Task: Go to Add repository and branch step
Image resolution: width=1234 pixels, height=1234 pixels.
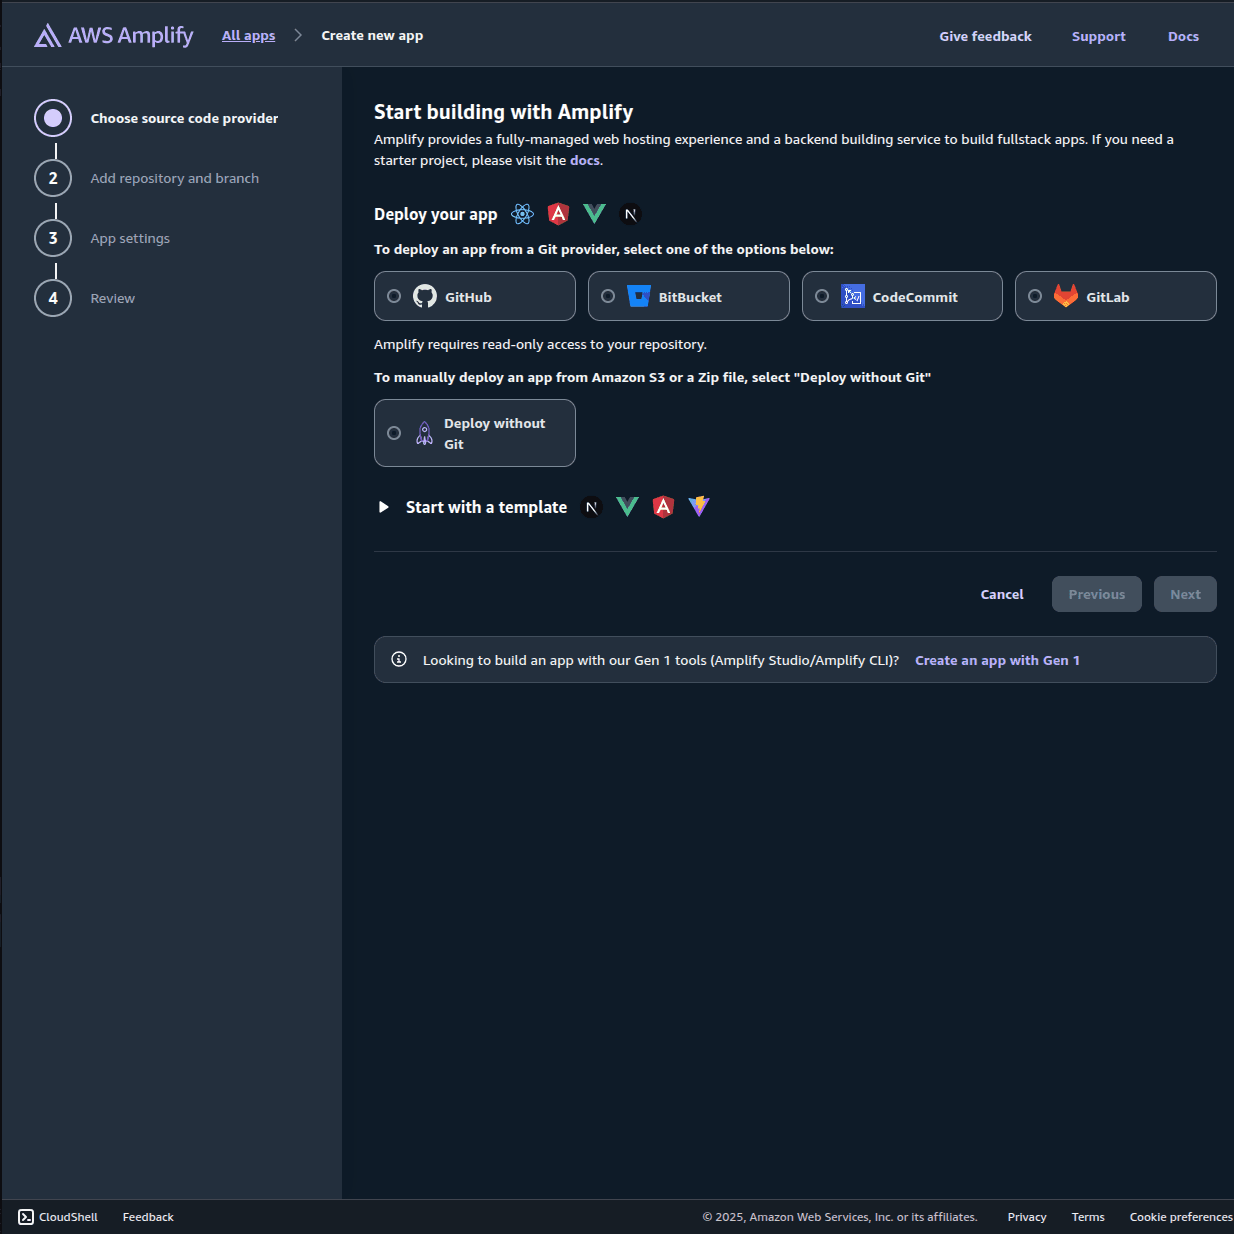Action: click(147, 178)
